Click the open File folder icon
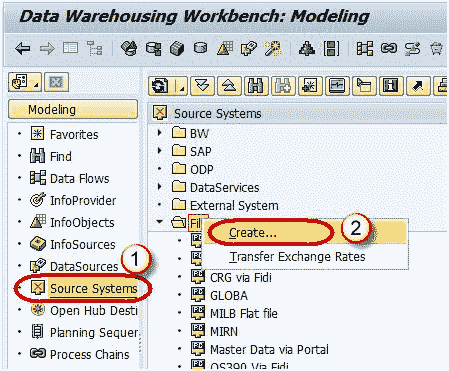 179,223
